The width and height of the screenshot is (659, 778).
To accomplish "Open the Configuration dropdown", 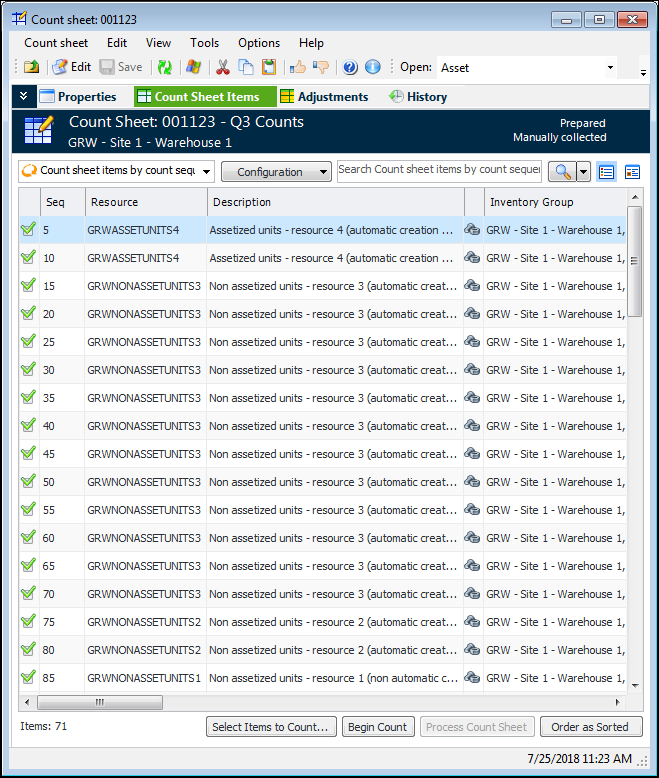I will pos(276,172).
